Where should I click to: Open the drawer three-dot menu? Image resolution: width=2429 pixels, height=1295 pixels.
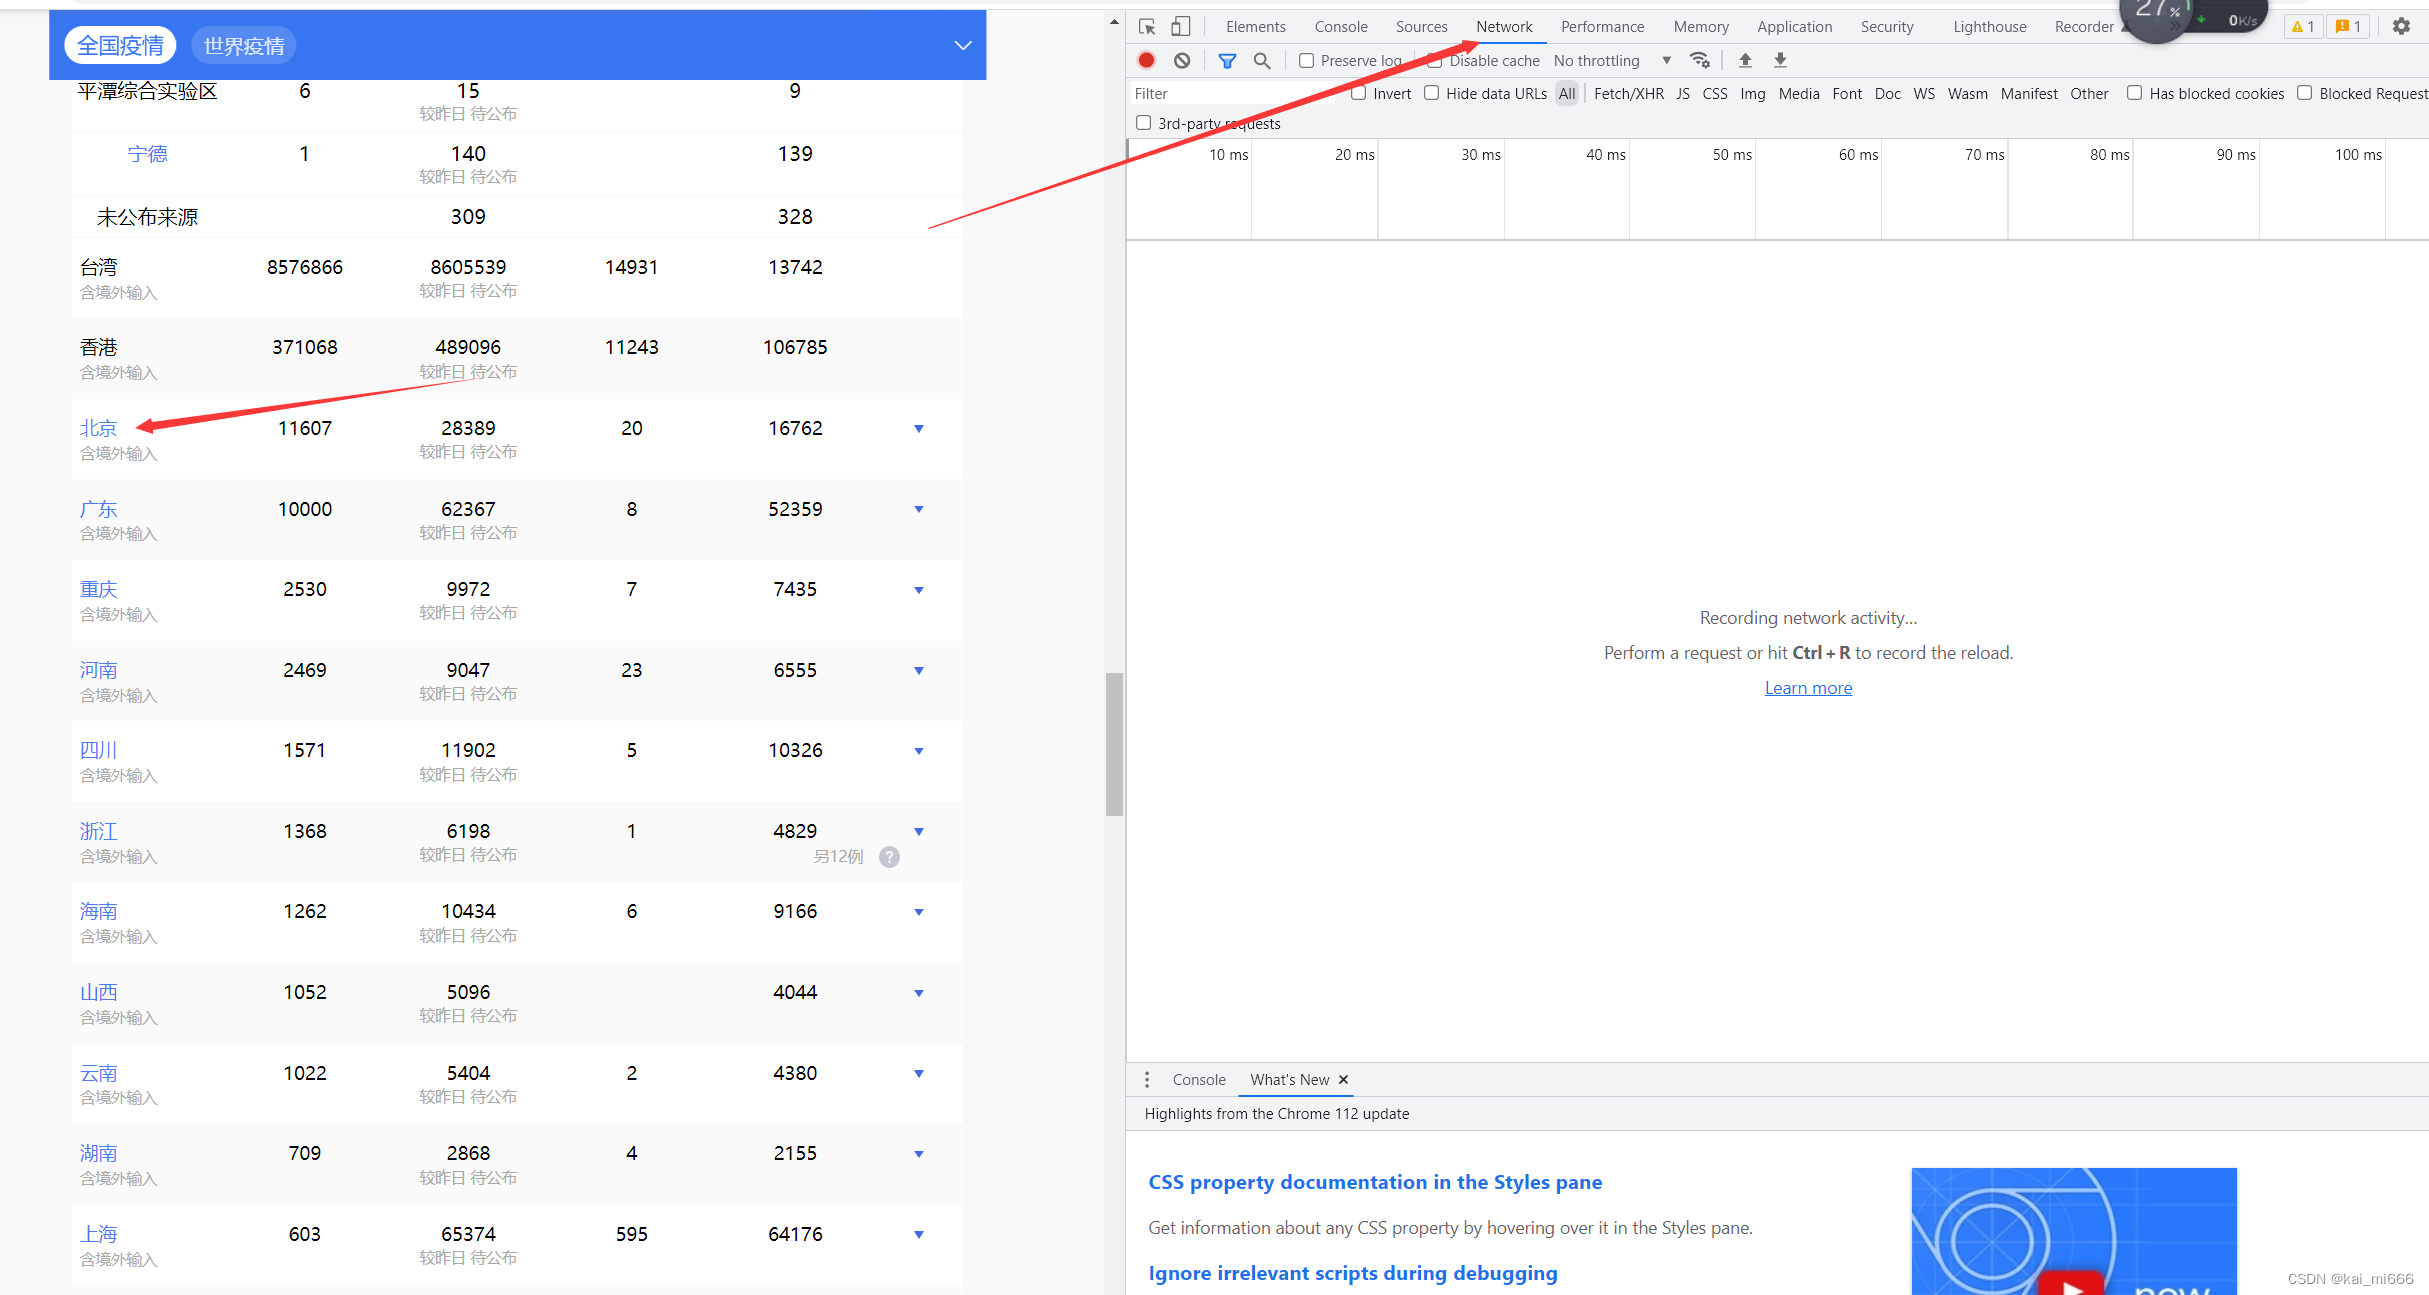coord(1147,1080)
